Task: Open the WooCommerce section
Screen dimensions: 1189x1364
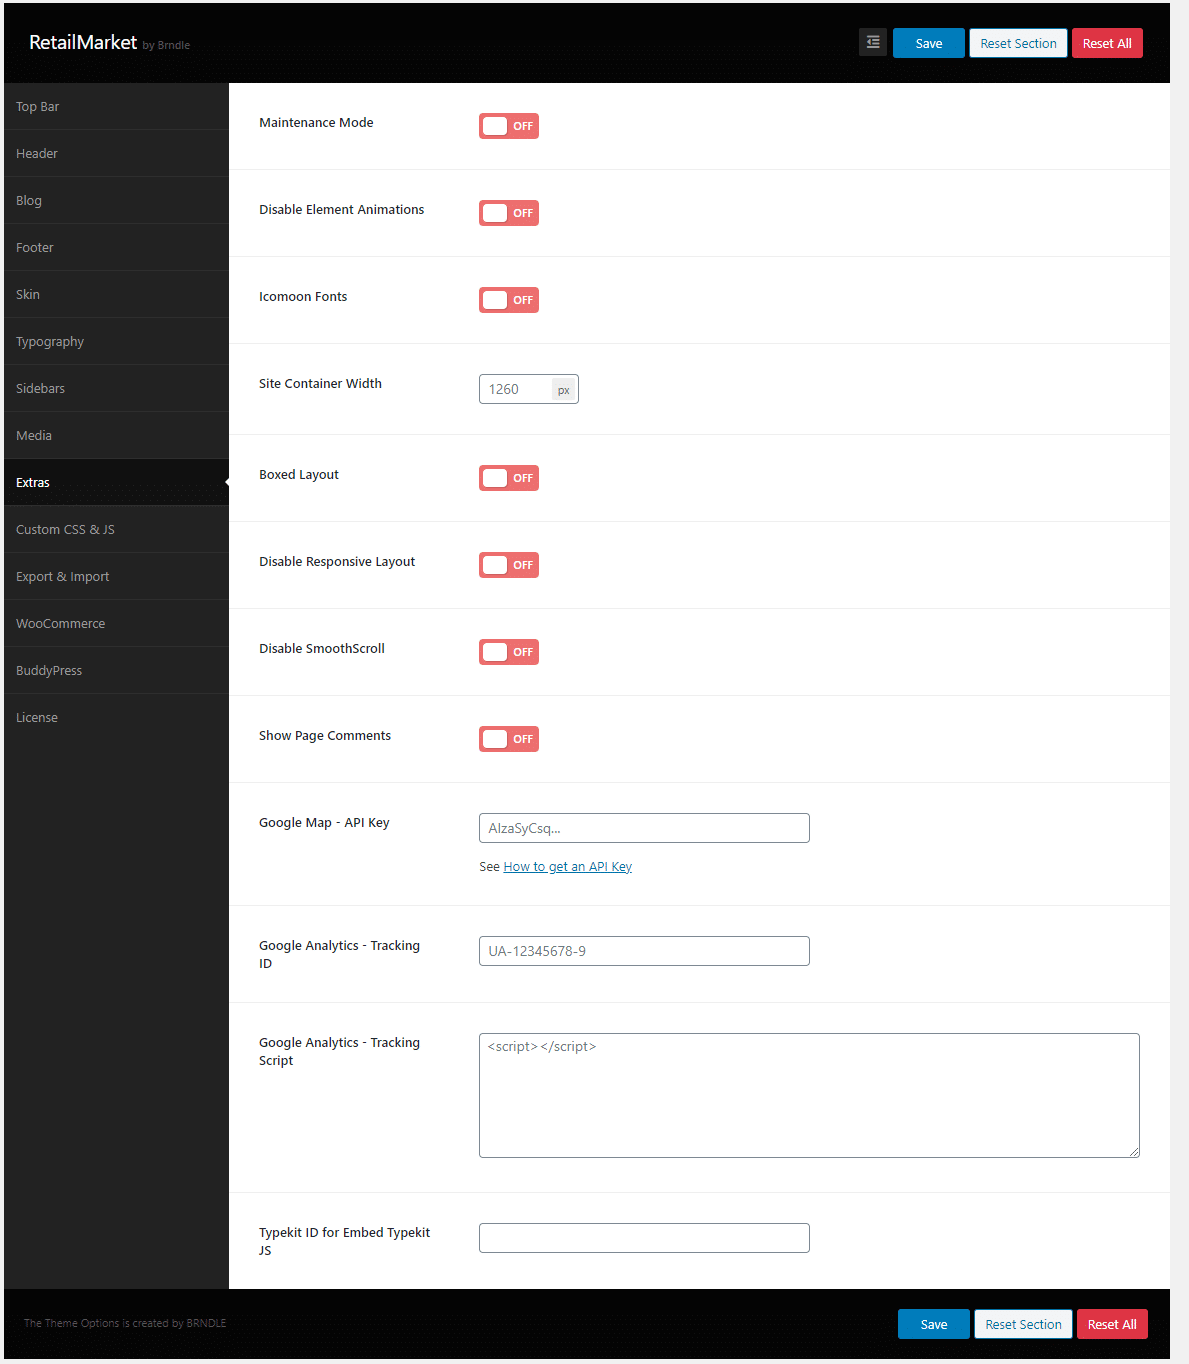Action: pyautogui.click(x=116, y=623)
